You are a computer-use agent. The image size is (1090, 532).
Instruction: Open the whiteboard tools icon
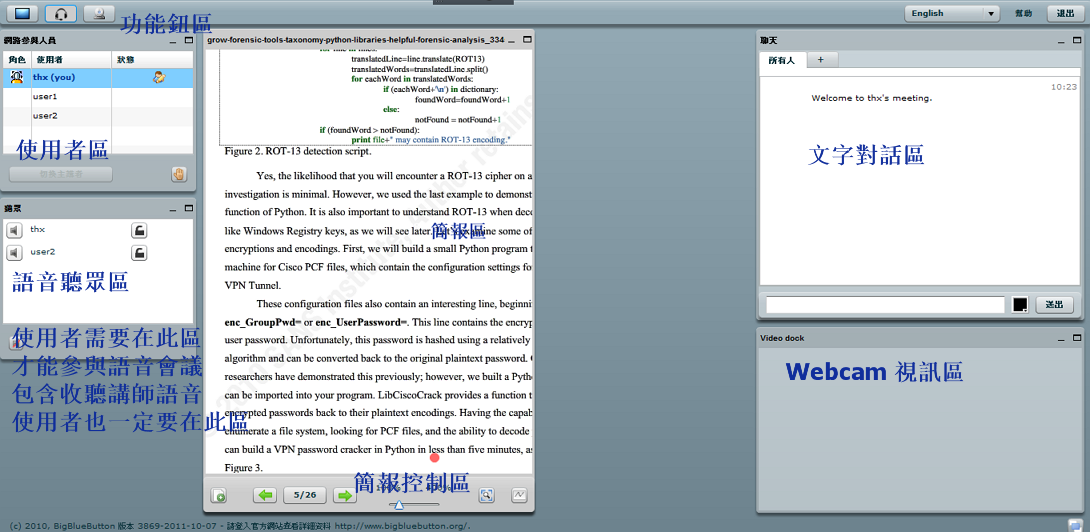coord(519,495)
